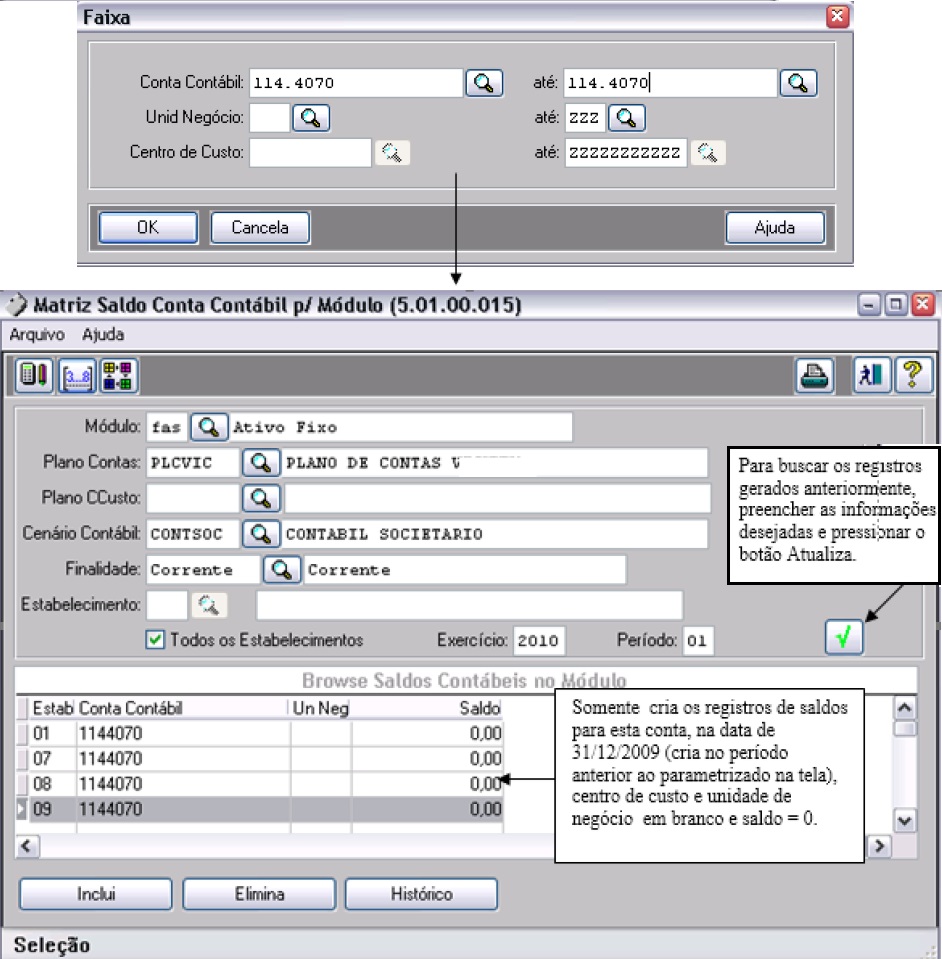Open lookup for ending Conta Contábil
The height and width of the screenshot is (959, 942).
798,83
